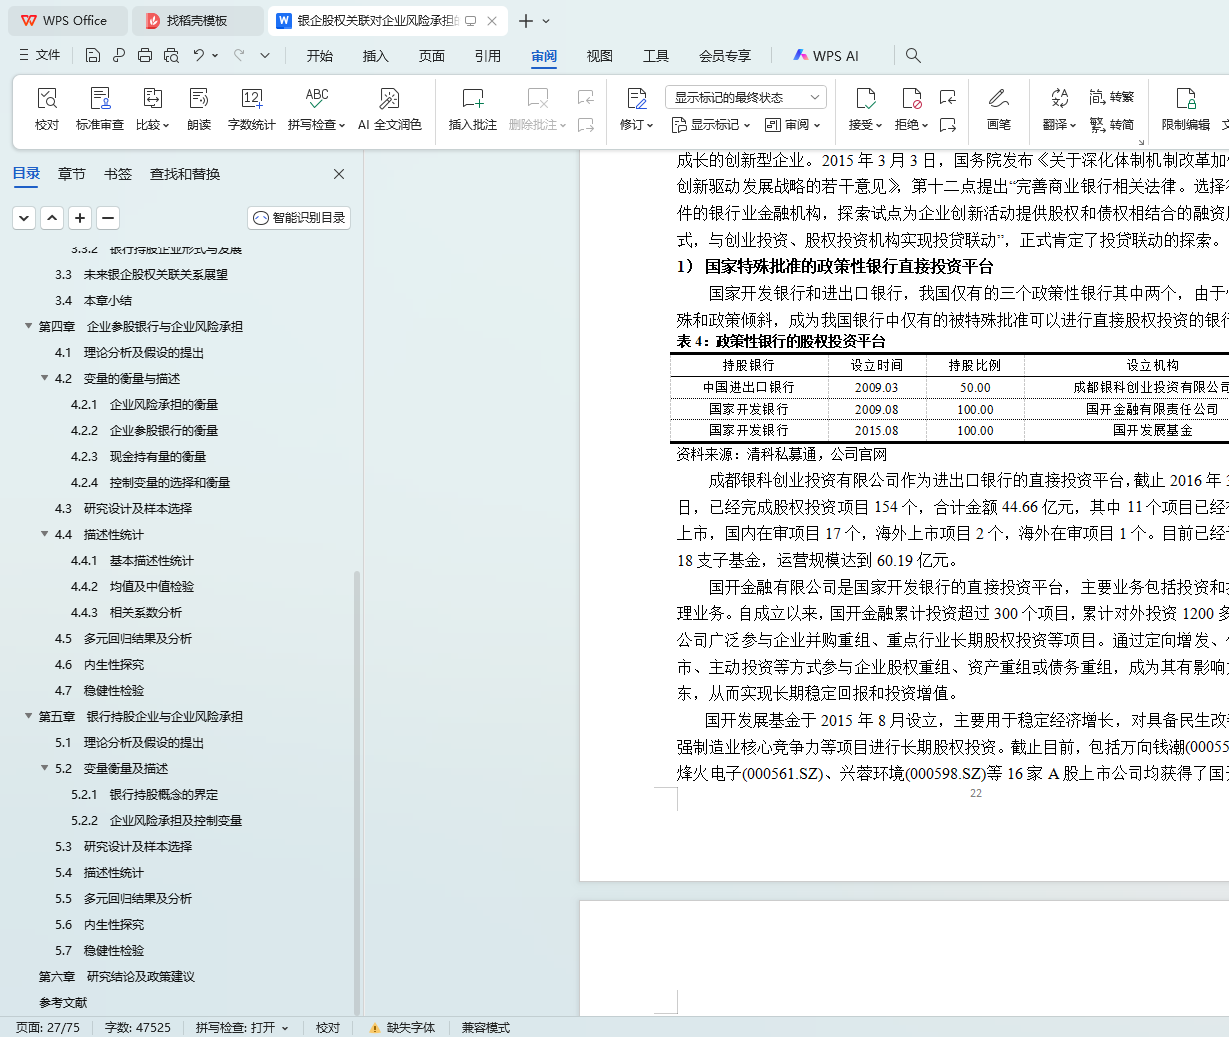Collapse 第五章 chapter tree node
The image size is (1229, 1037).
pos(28,716)
